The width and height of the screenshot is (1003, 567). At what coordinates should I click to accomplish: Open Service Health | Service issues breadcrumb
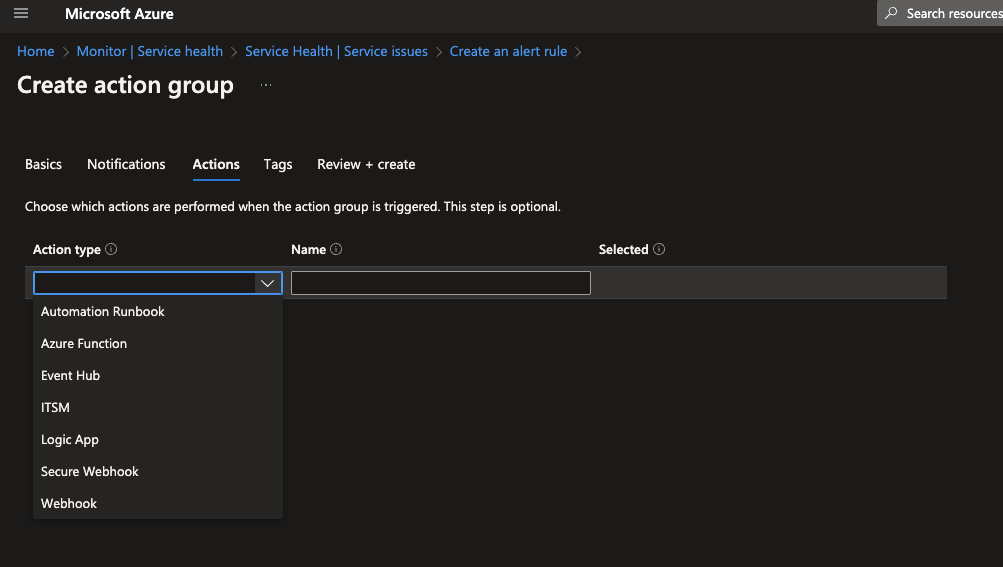(x=336, y=51)
